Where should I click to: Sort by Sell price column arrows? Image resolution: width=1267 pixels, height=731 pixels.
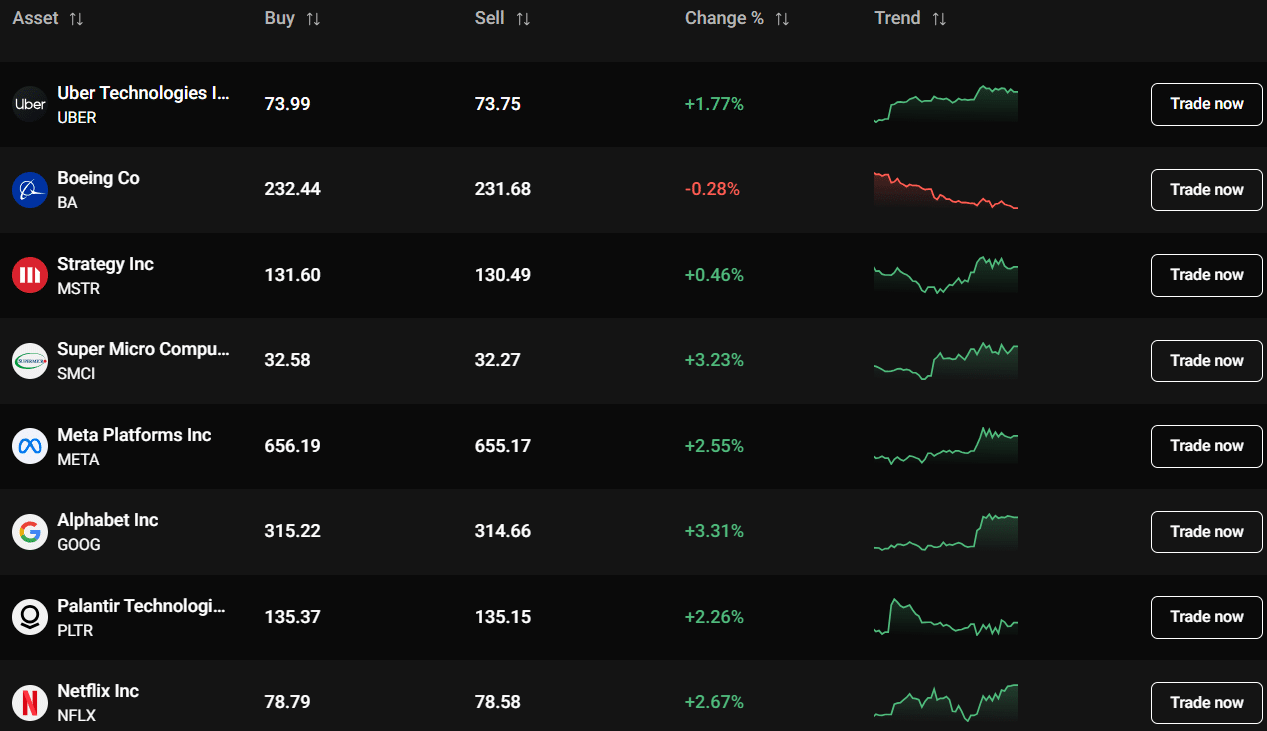523,19
